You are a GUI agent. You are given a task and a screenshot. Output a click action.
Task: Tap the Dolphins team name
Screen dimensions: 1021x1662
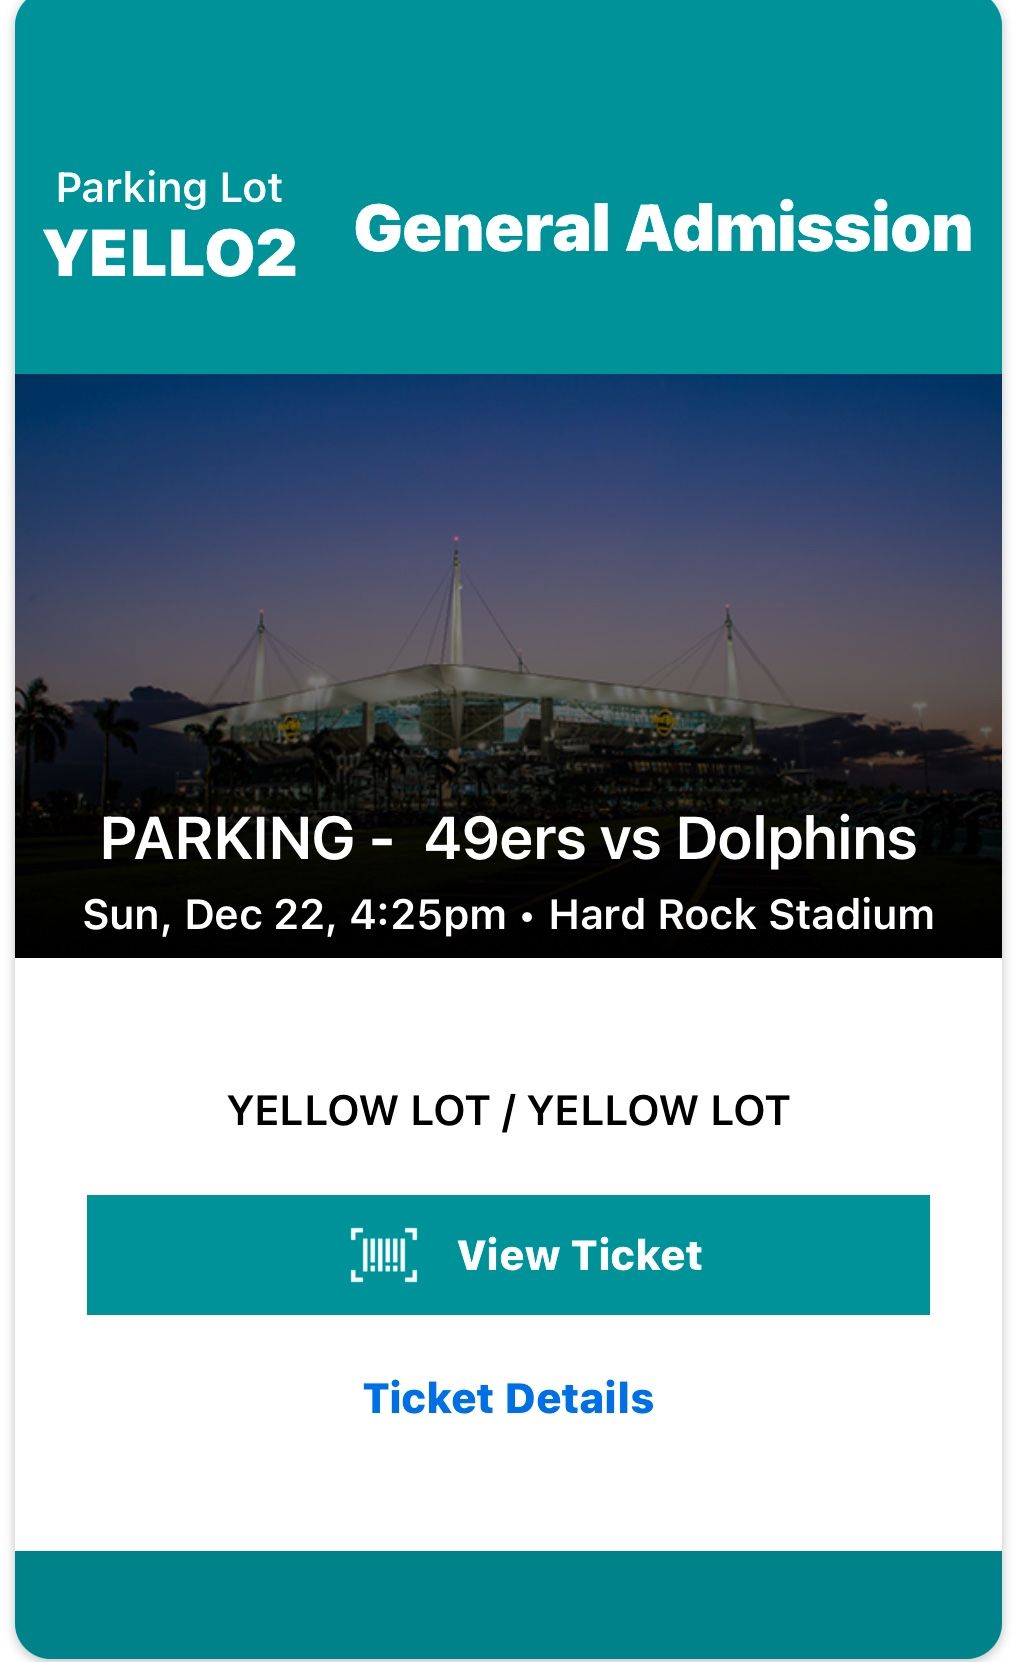pyautogui.click(x=796, y=838)
